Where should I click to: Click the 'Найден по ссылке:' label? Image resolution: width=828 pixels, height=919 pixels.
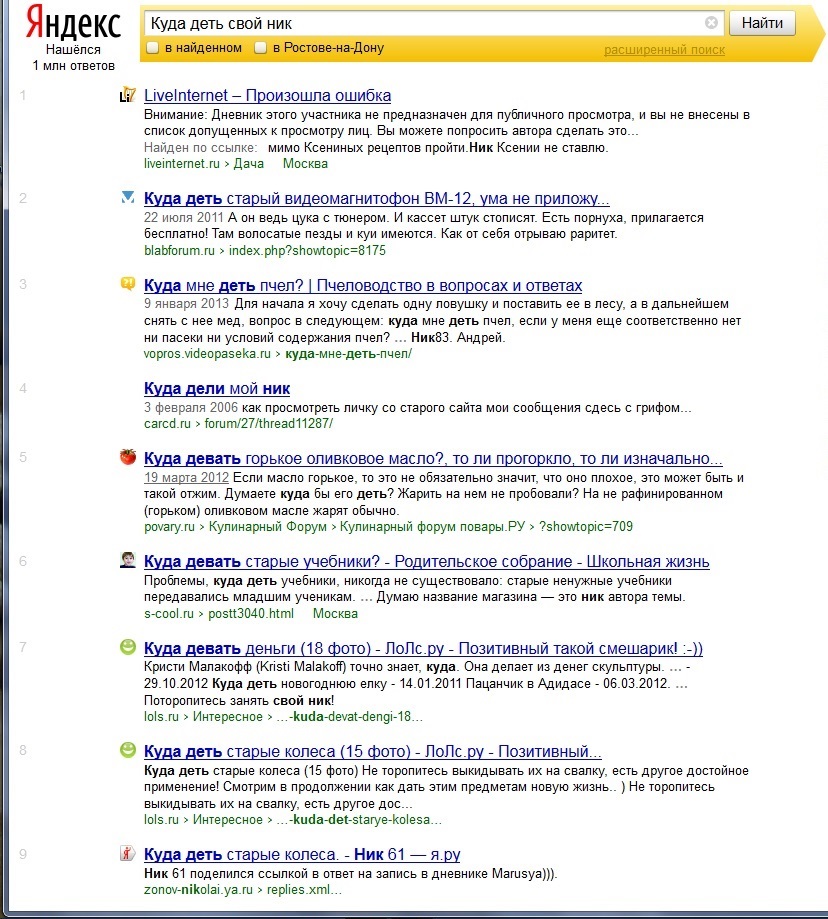[200, 148]
